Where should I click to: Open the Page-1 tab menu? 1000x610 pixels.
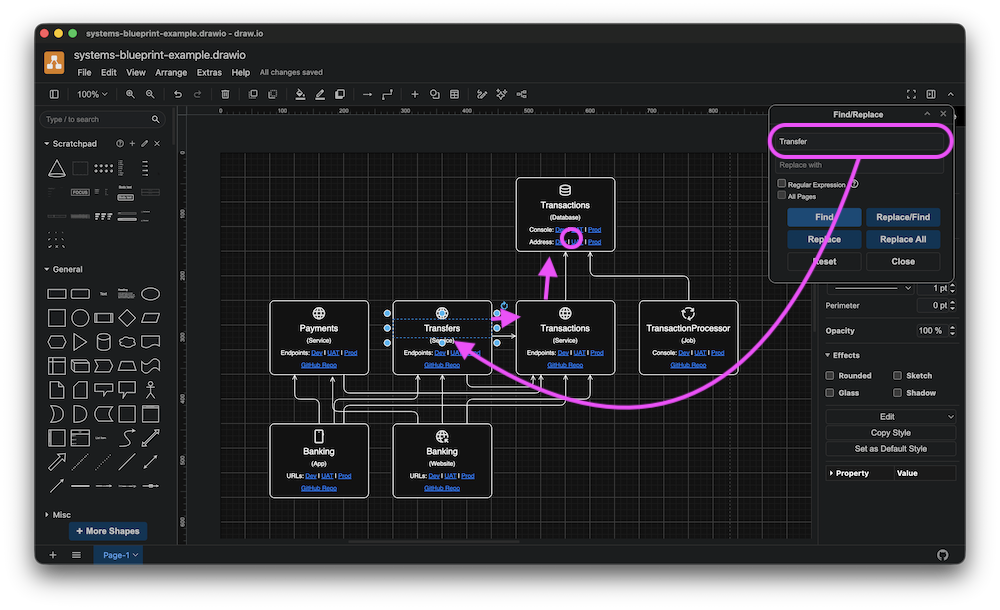119,555
